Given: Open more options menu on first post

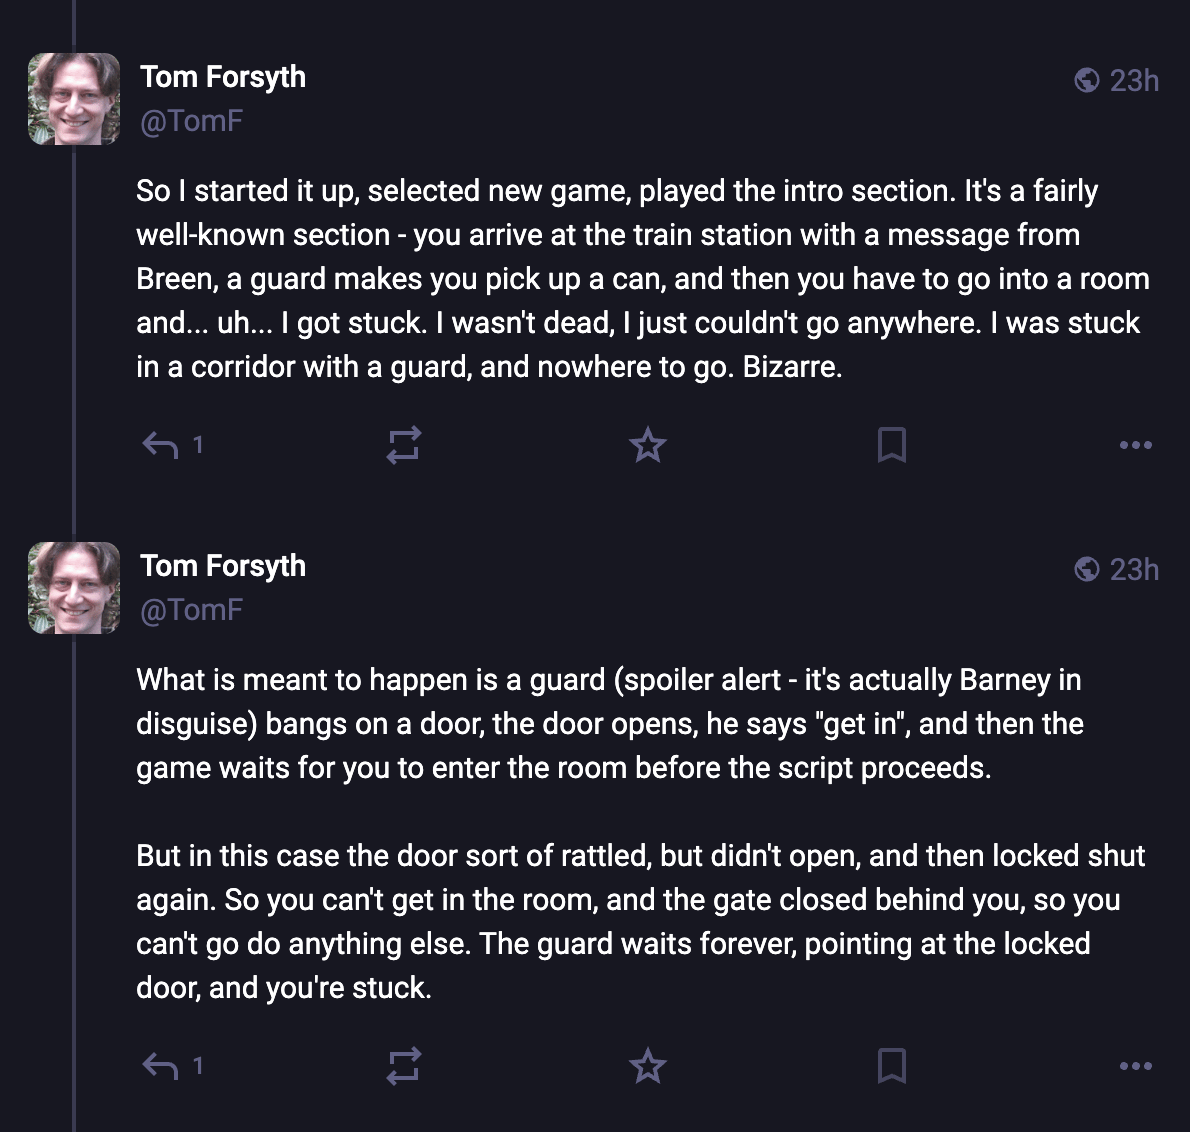Looking at the screenshot, I should pos(1135,445).
